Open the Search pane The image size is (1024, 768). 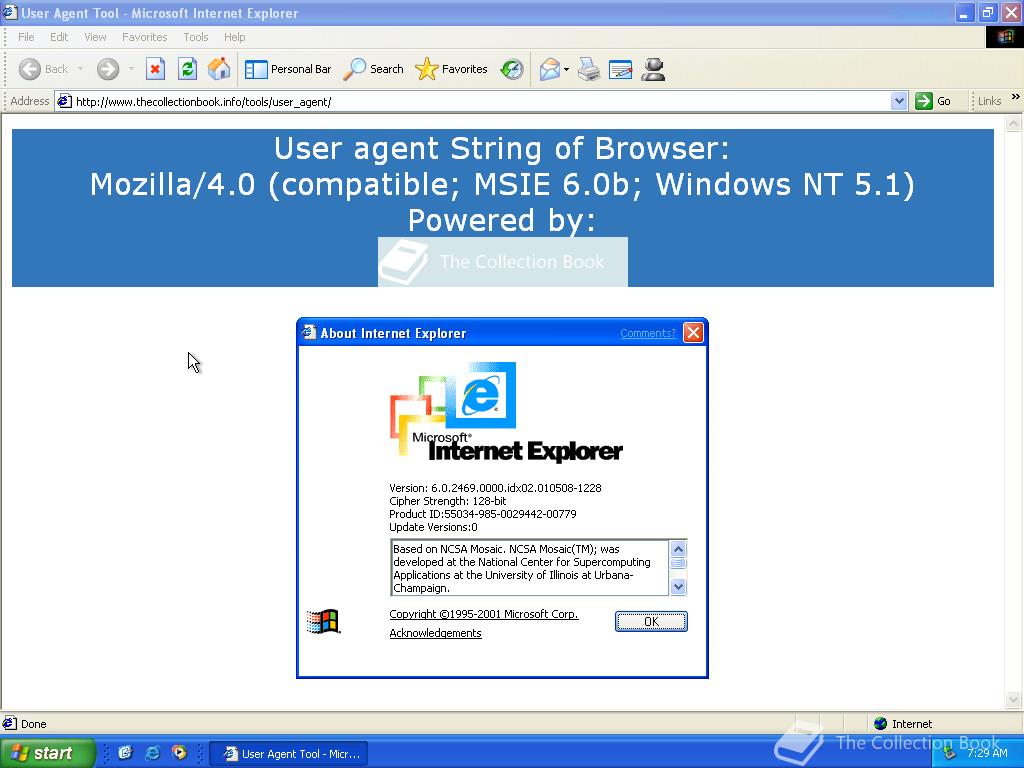374,69
